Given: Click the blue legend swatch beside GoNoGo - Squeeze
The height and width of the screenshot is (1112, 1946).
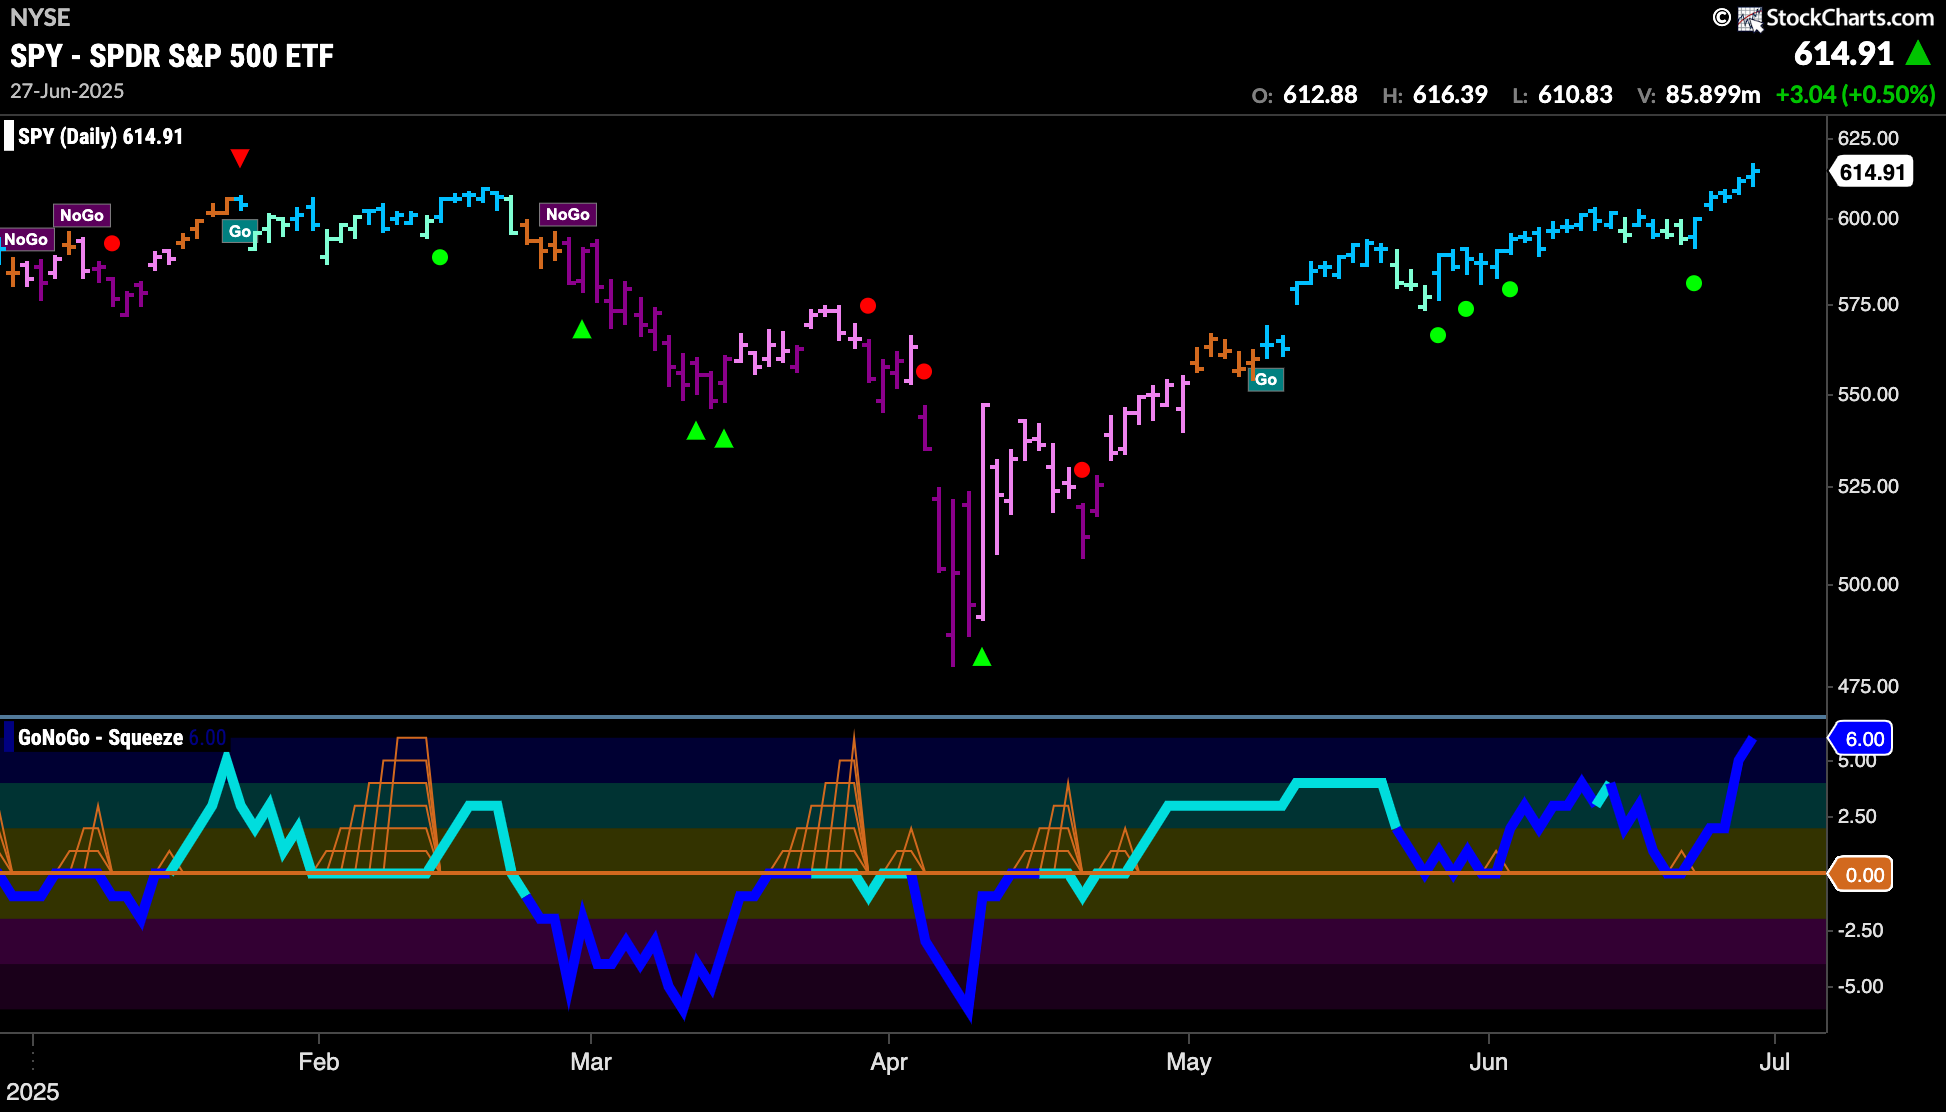Looking at the screenshot, I should tap(9, 738).
